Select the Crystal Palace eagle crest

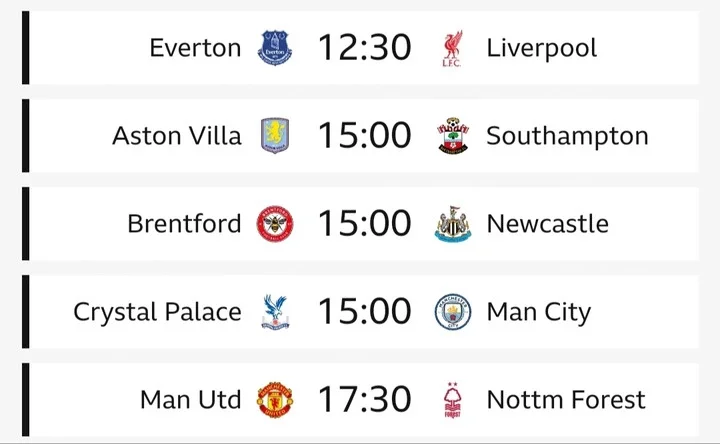coord(275,312)
